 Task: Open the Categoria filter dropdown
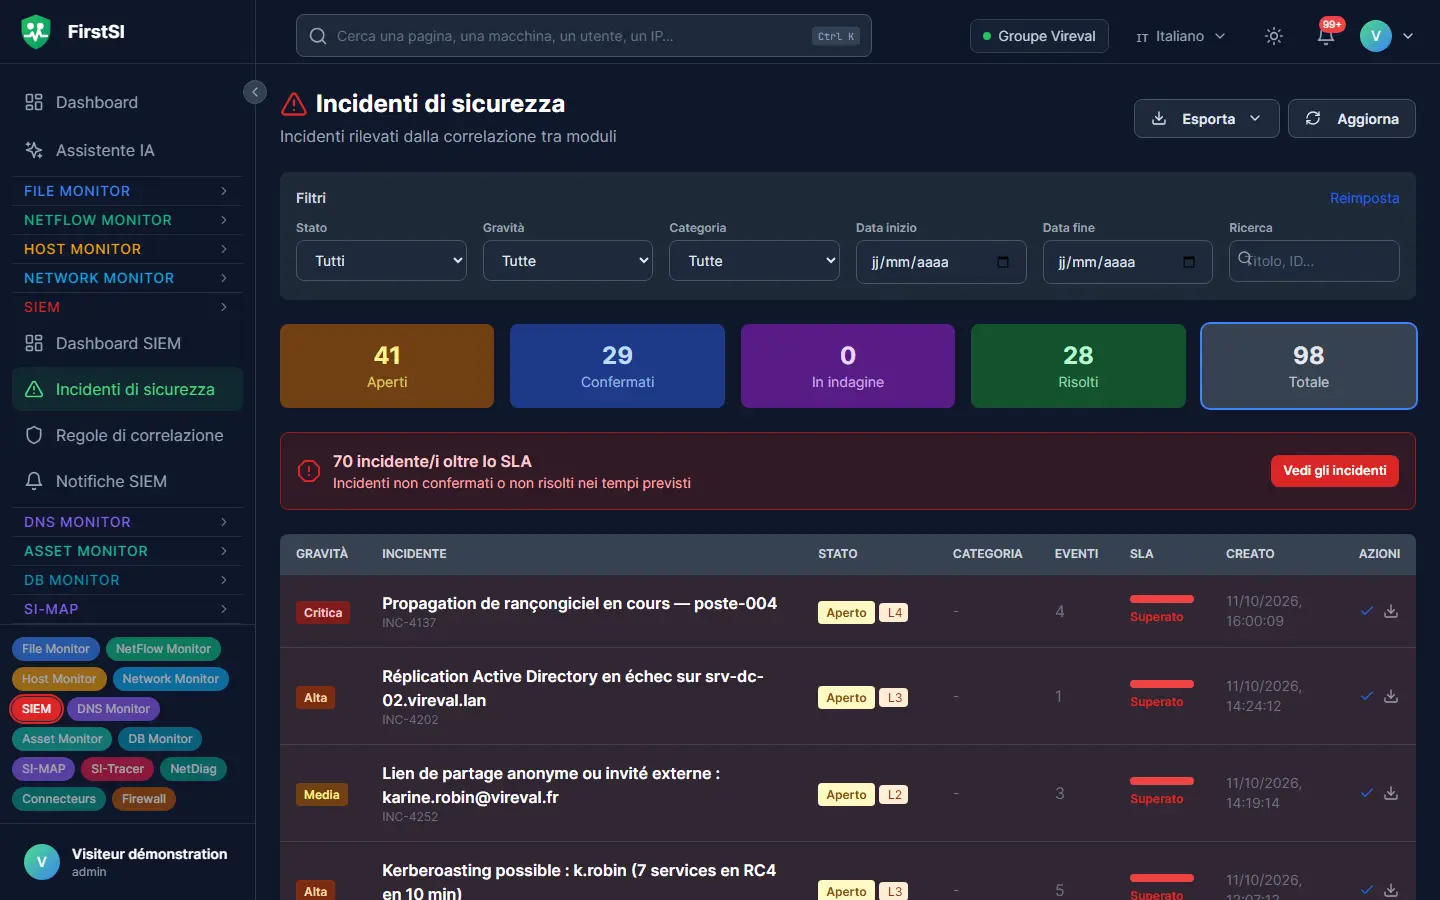pyautogui.click(x=754, y=261)
